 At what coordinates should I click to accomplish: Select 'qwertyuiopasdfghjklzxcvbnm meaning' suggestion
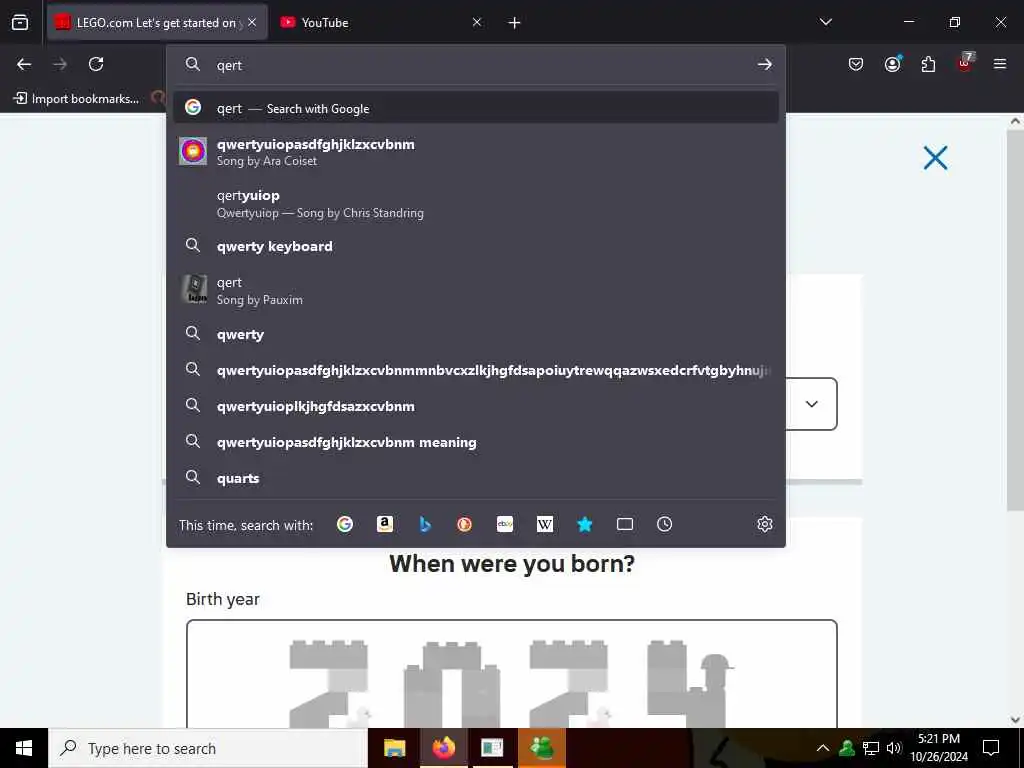coord(475,442)
